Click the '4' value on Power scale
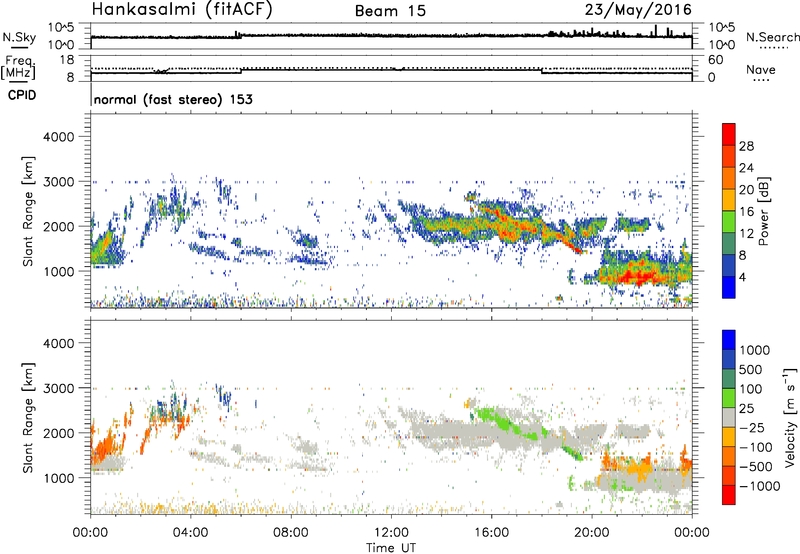Screen dimensions: 800x554 click(x=743, y=277)
